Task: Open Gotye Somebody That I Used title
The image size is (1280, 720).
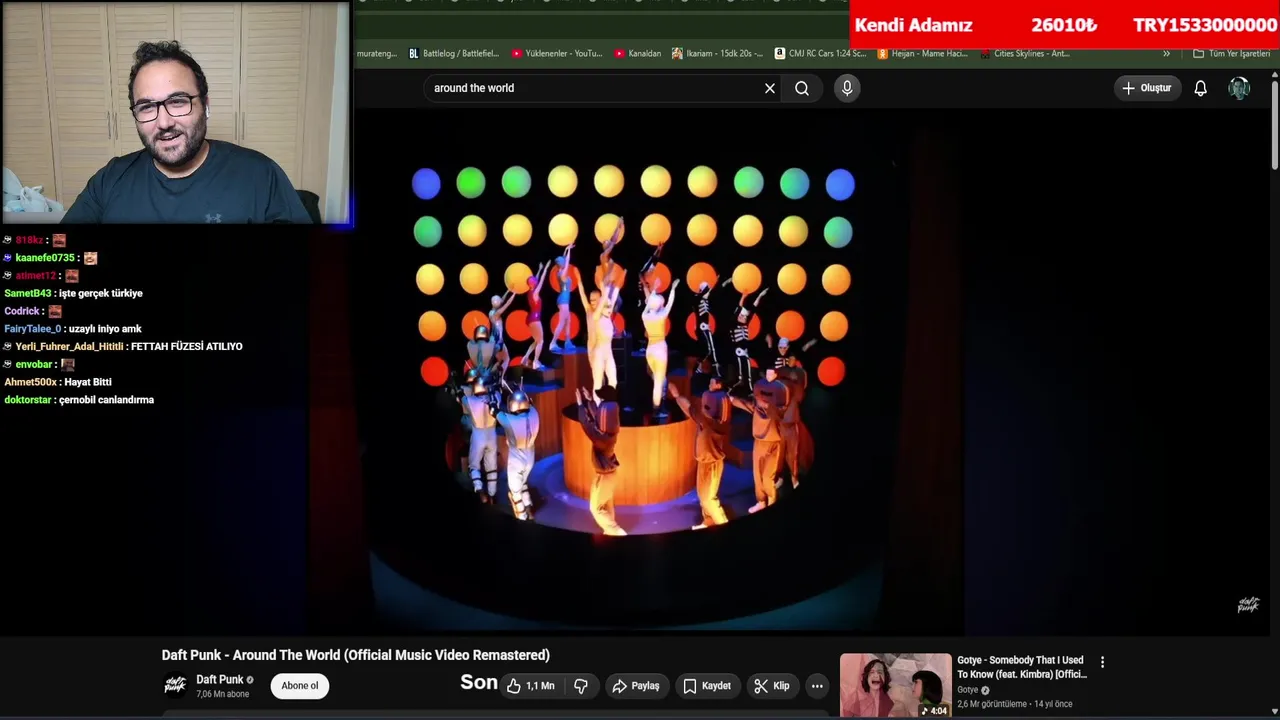Action: click(1021, 667)
